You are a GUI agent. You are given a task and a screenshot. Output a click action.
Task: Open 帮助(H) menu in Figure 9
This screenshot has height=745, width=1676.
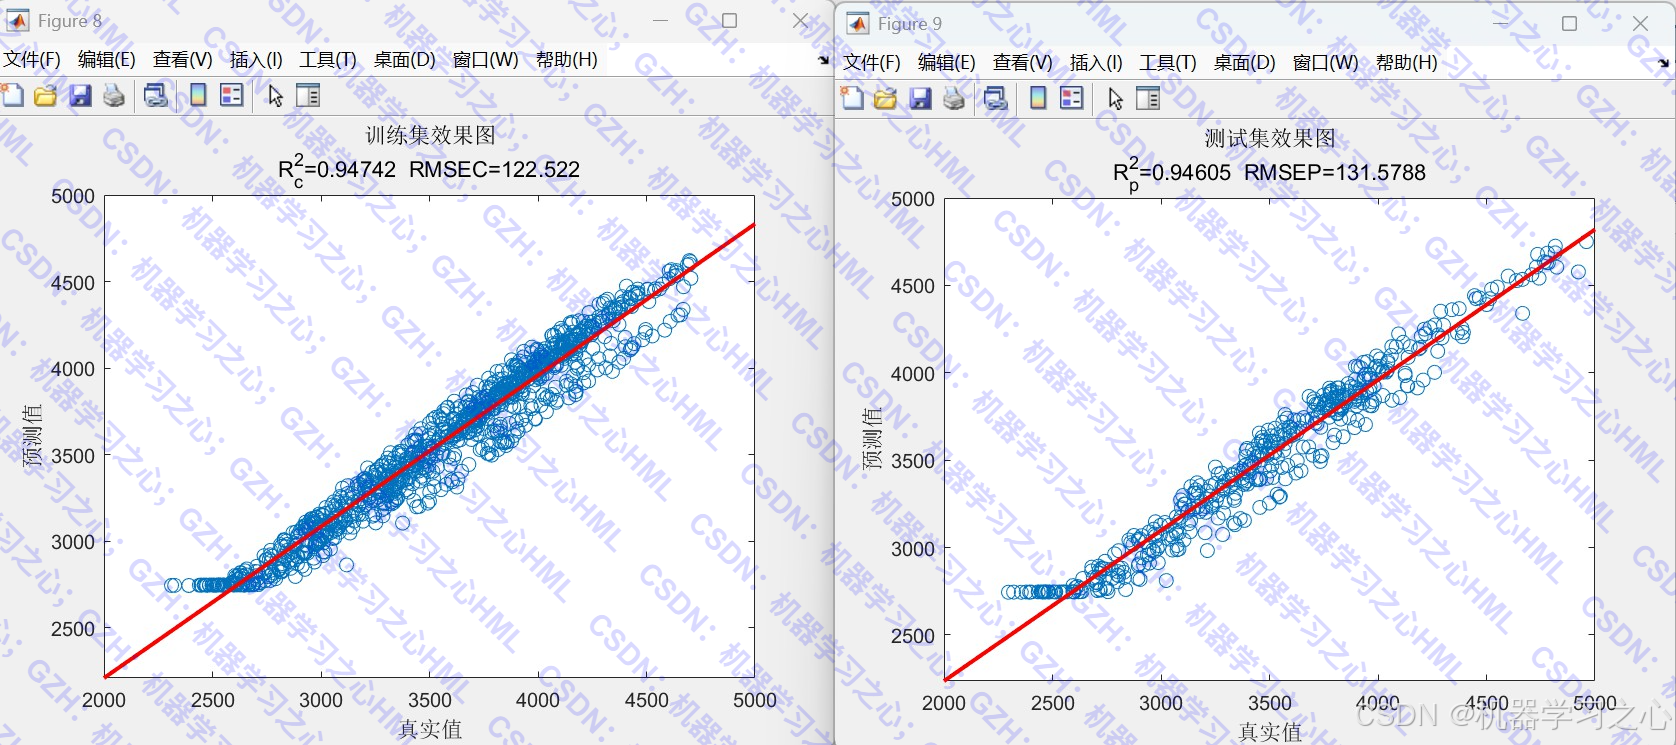(x=1406, y=63)
